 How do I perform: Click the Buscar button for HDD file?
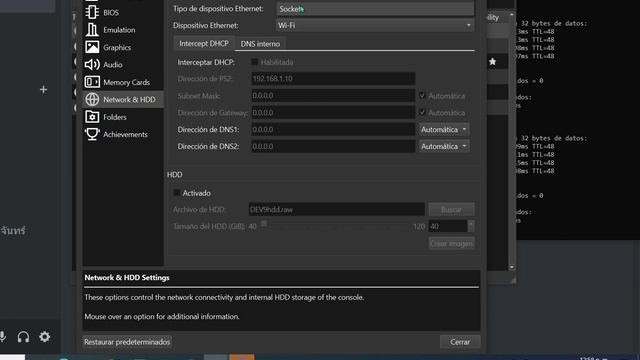pos(451,209)
